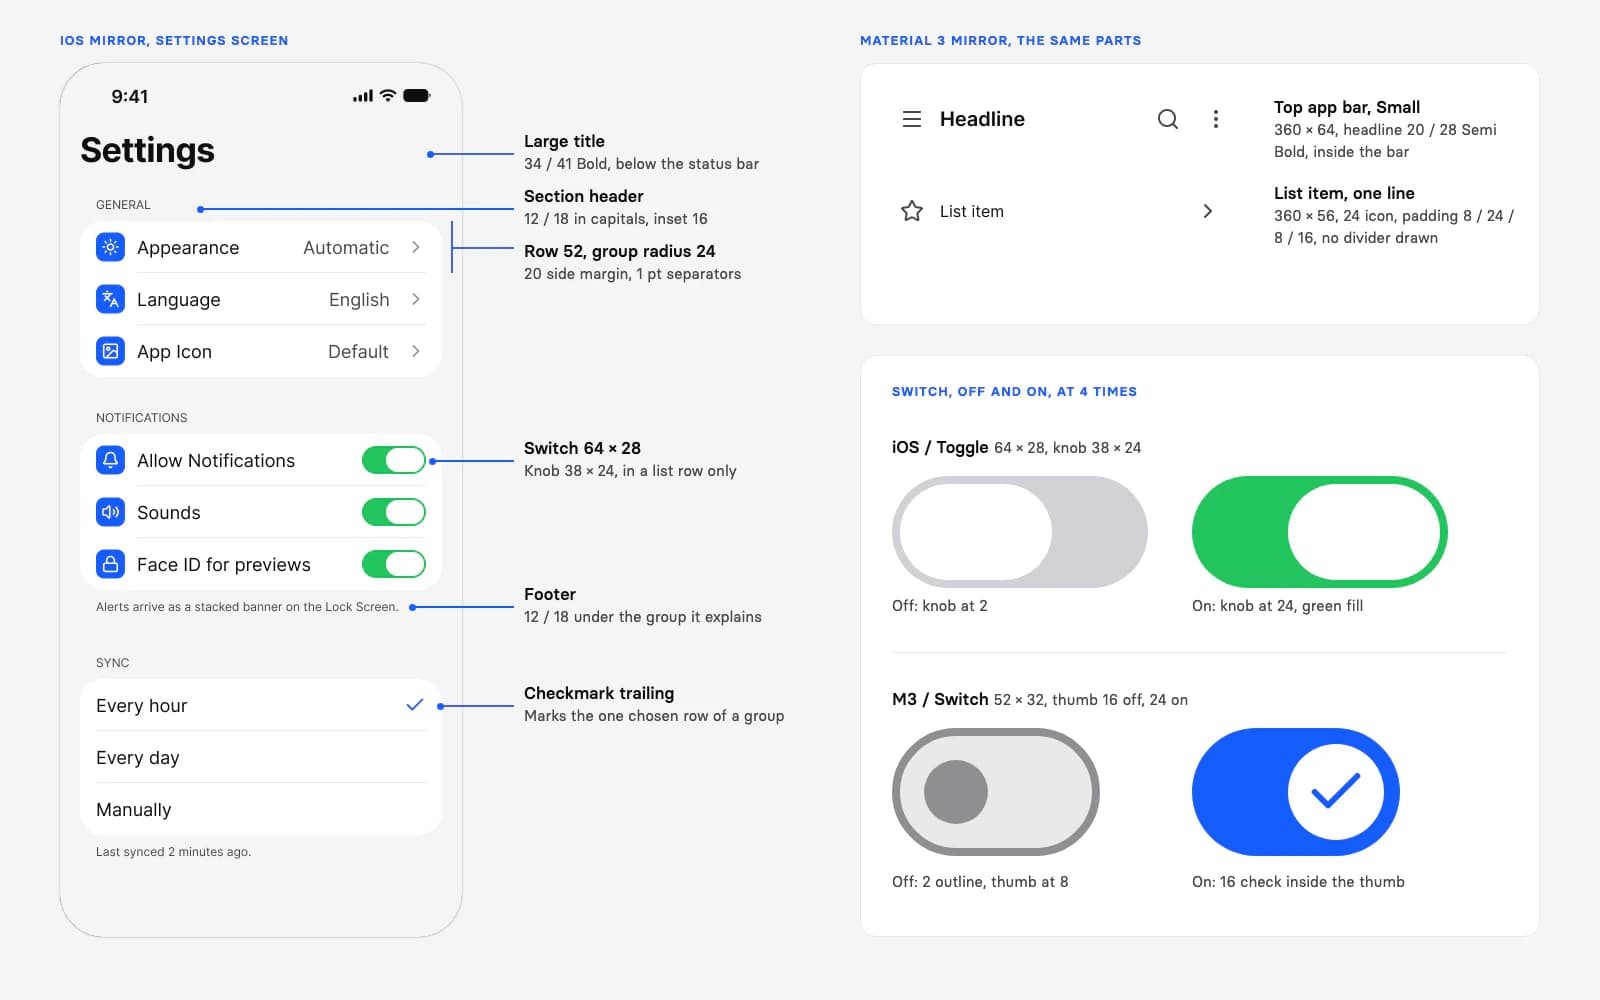The width and height of the screenshot is (1600, 1000).
Task: Turn off the Sounds switch
Action: (x=394, y=512)
